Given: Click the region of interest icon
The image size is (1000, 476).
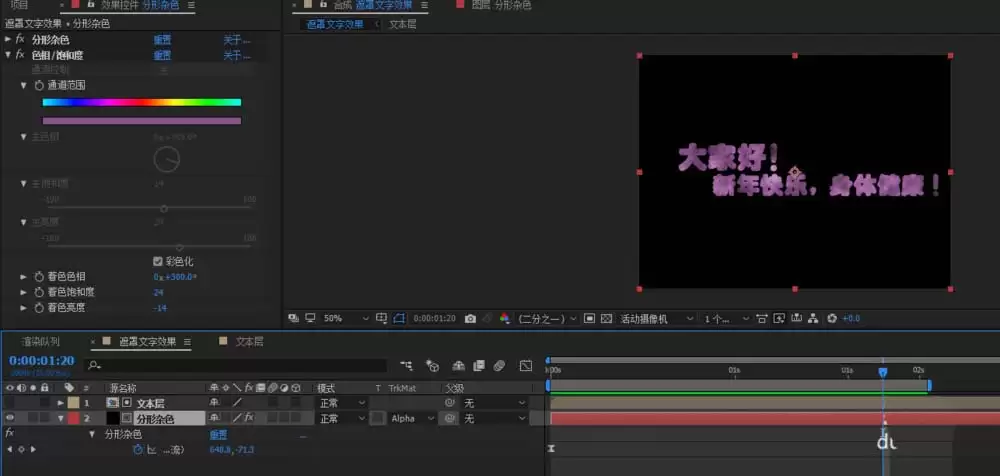Looking at the screenshot, I should [x=589, y=318].
